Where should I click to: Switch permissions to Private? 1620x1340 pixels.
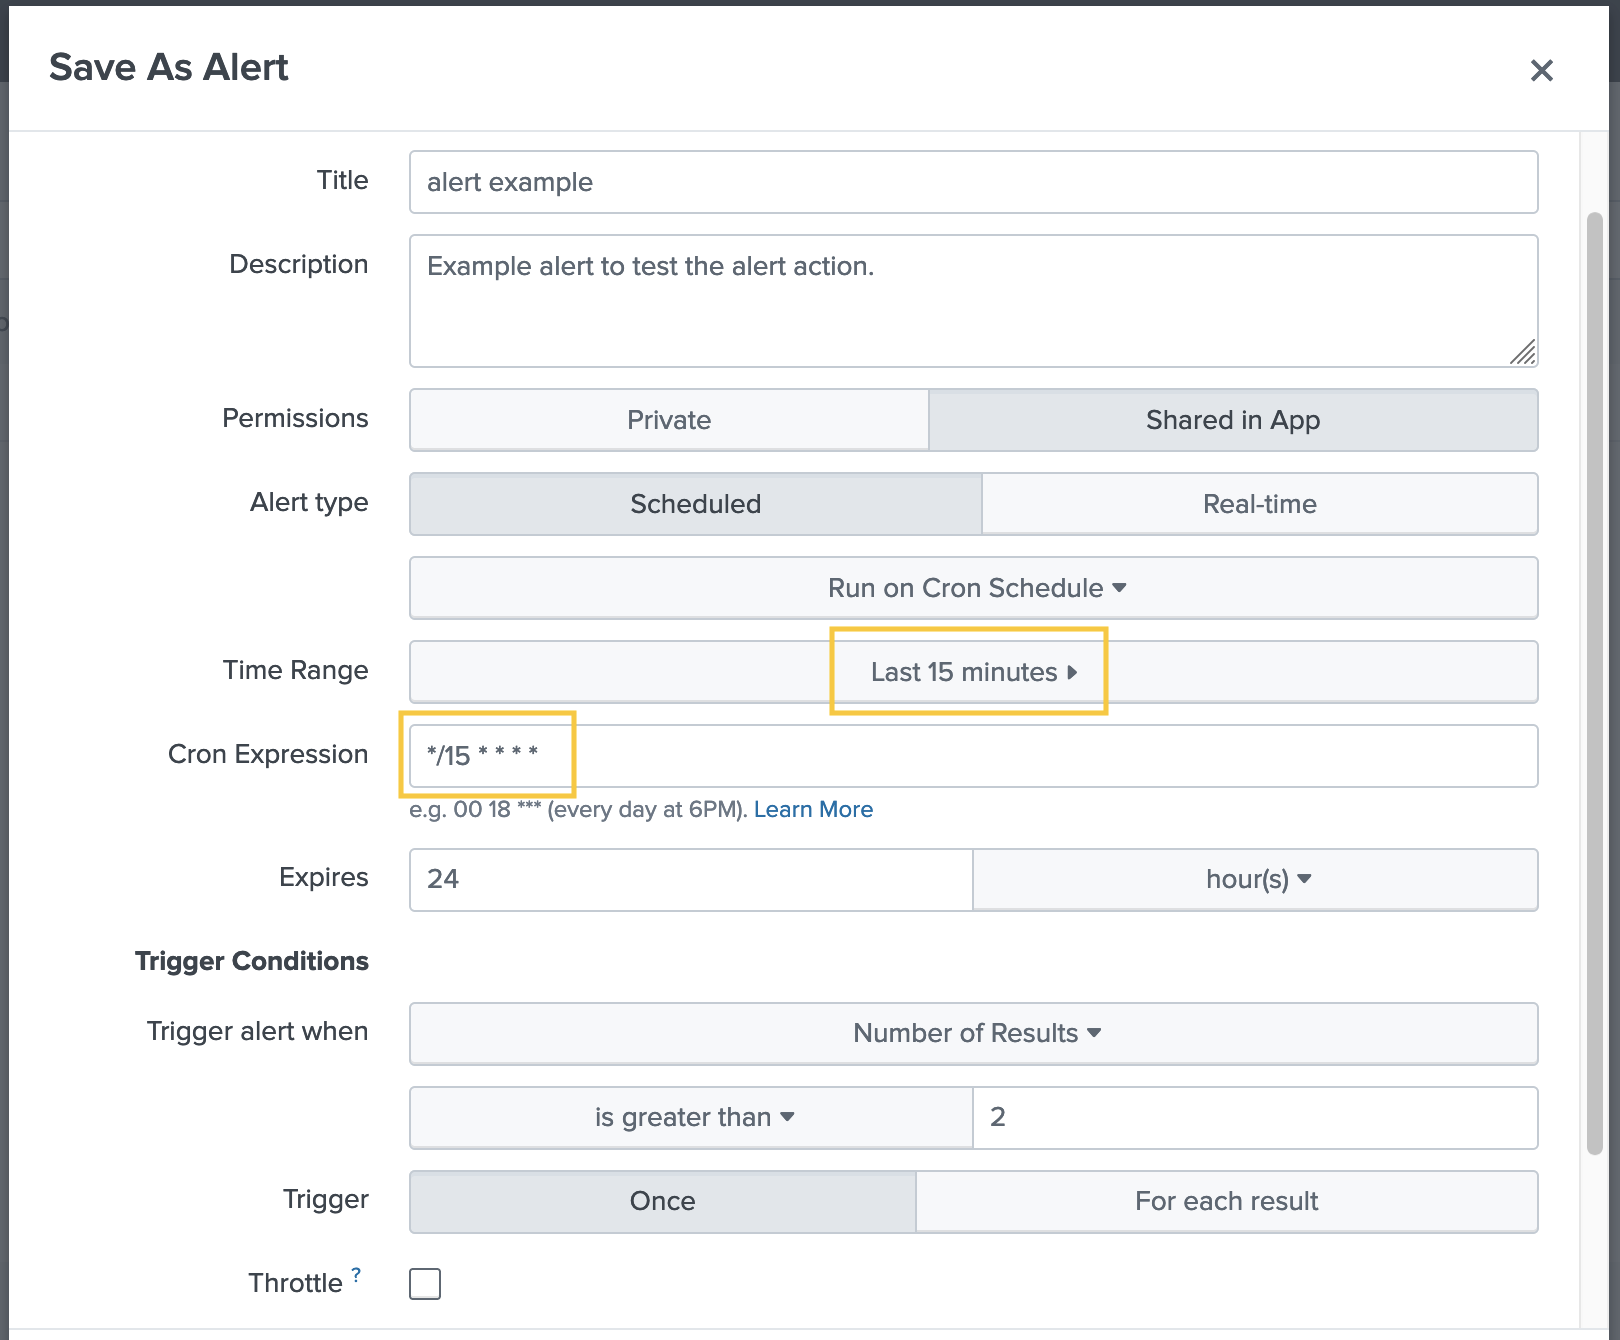[668, 420]
